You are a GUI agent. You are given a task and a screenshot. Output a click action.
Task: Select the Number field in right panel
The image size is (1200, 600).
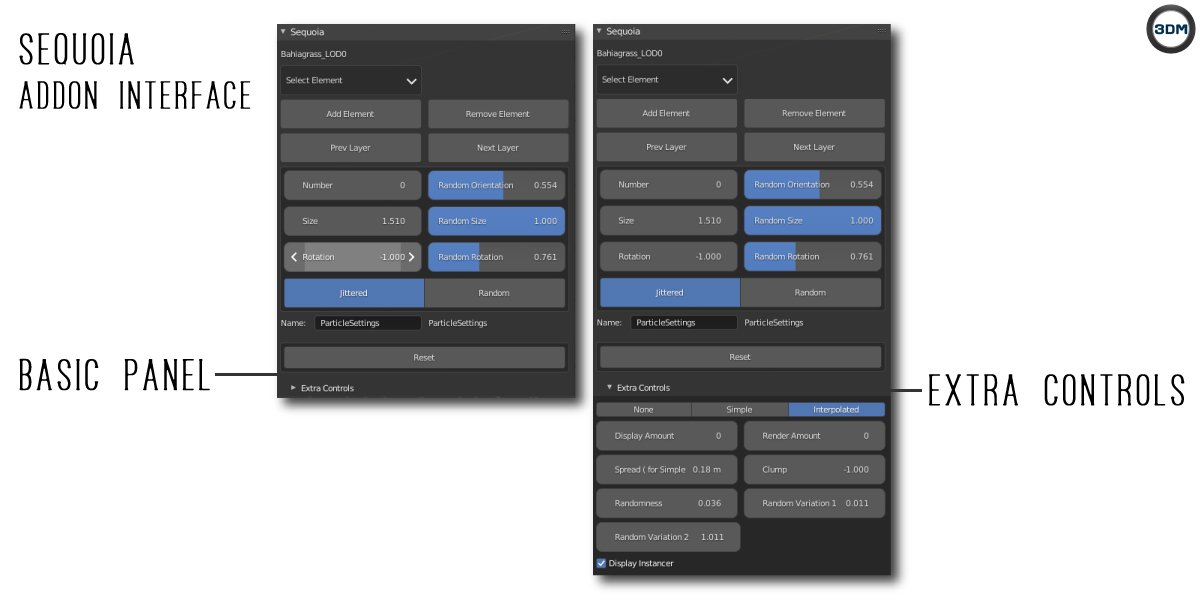(670, 184)
